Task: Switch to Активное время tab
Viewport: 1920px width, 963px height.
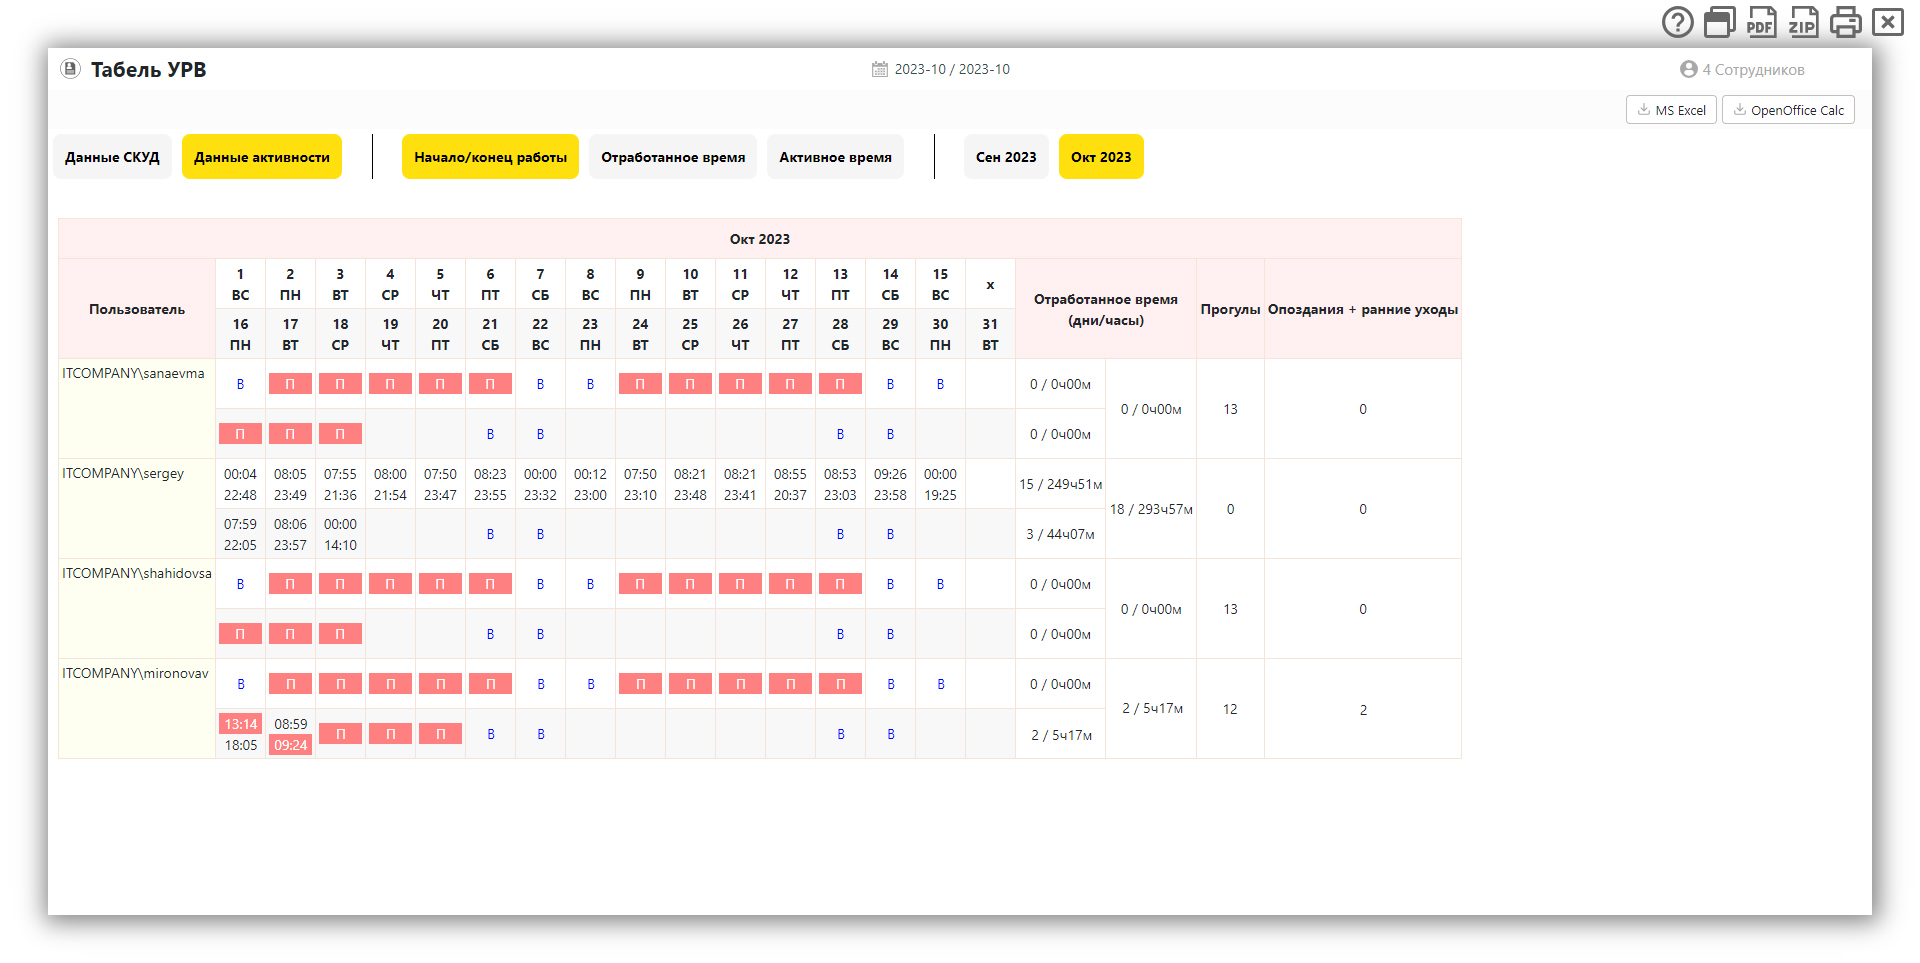Action: point(835,157)
